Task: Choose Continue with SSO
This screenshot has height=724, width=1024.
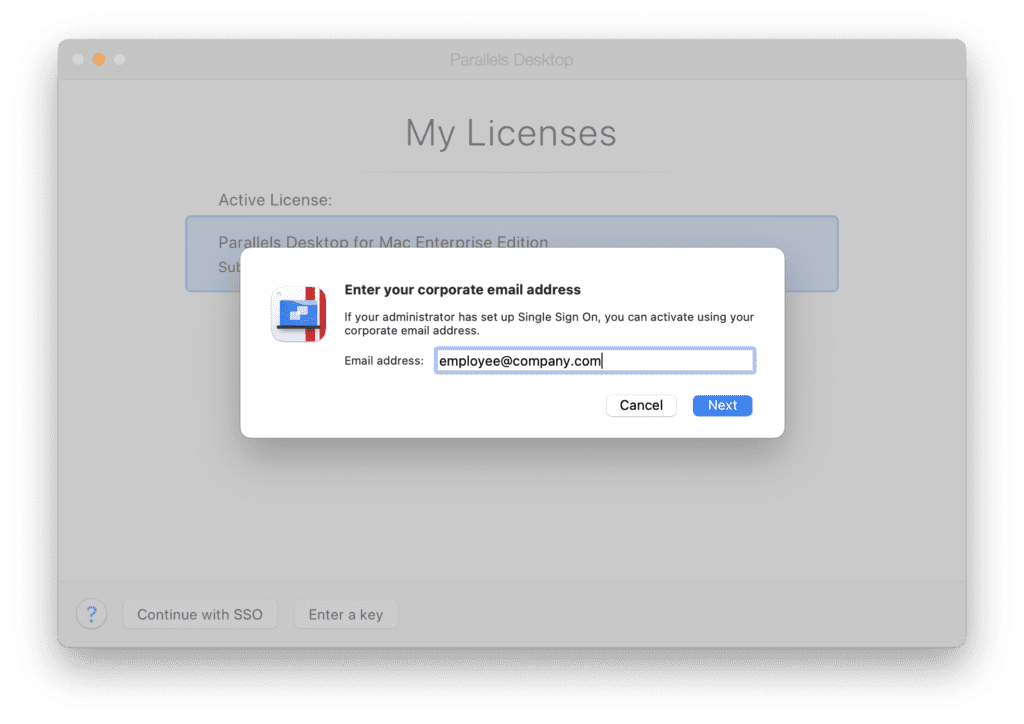Action: click(200, 614)
